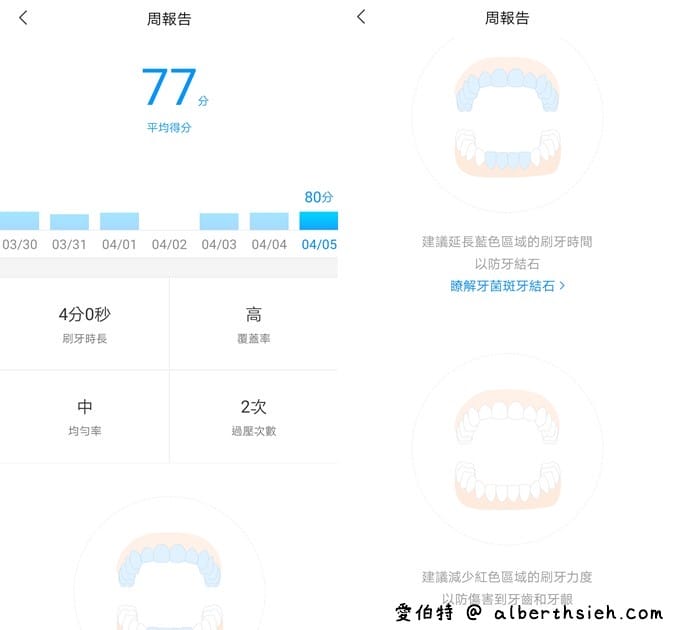Tap the 03/30 date label
The height and width of the screenshot is (630, 676).
[19, 244]
